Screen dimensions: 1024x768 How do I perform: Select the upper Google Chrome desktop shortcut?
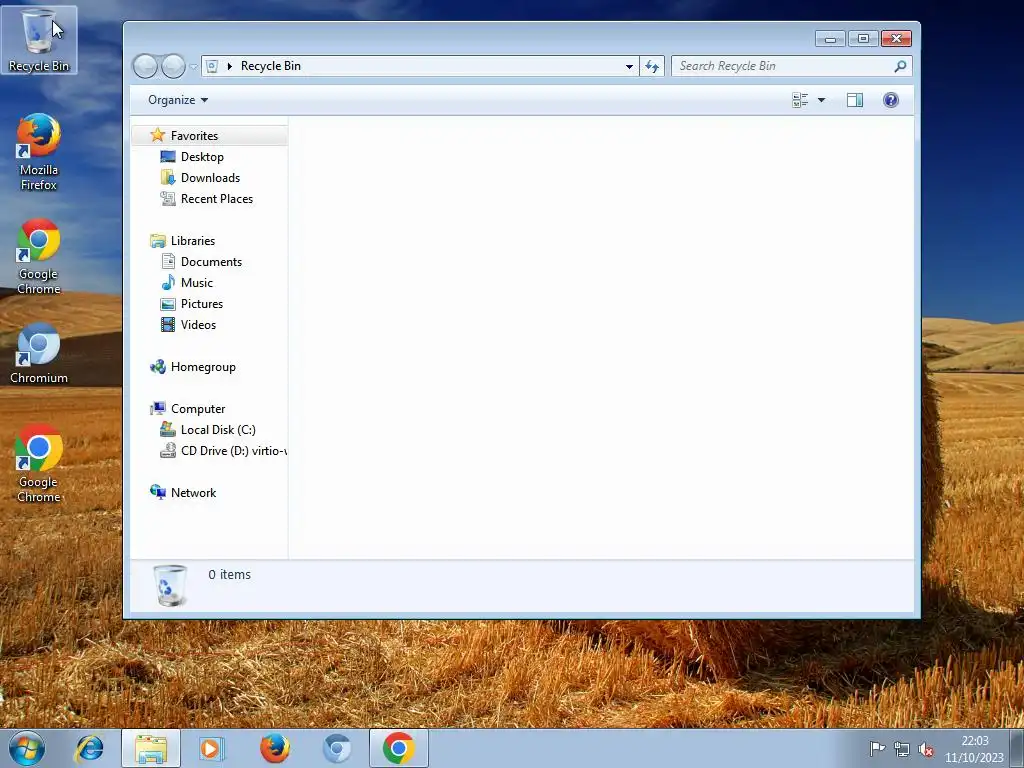coord(39,256)
